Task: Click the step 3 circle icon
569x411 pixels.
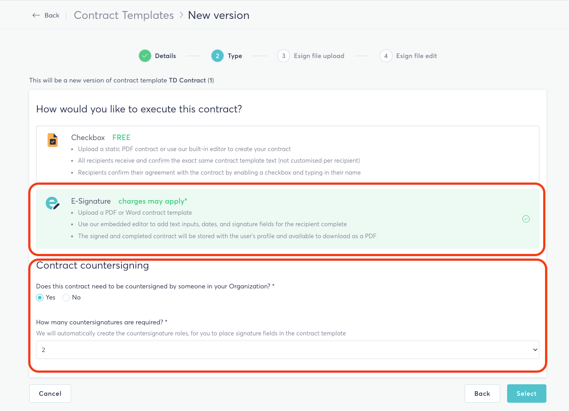Action: [x=283, y=56]
